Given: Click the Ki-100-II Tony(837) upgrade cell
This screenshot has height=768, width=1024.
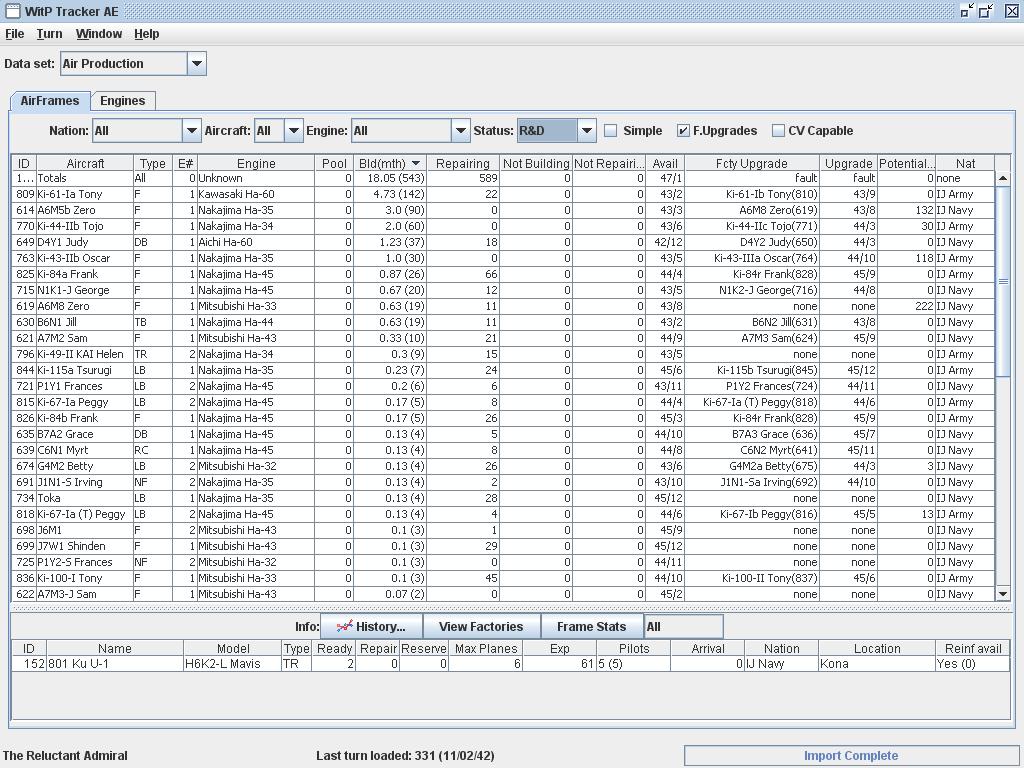Looking at the screenshot, I should coord(752,578).
